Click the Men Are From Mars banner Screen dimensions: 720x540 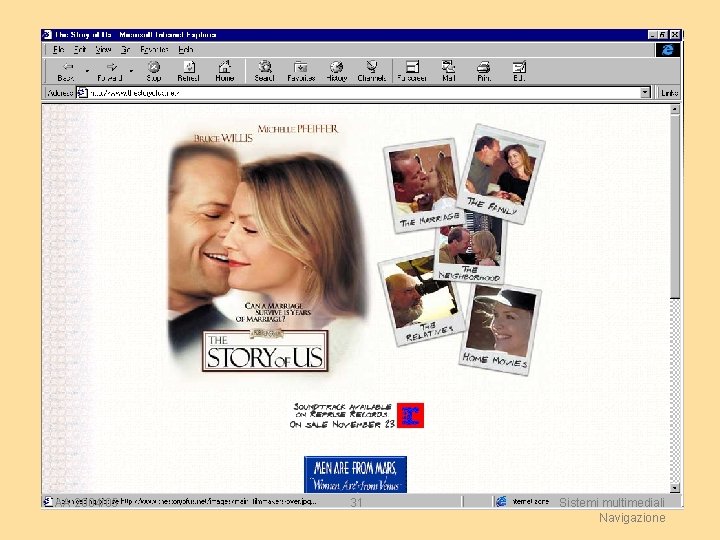(x=355, y=475)
